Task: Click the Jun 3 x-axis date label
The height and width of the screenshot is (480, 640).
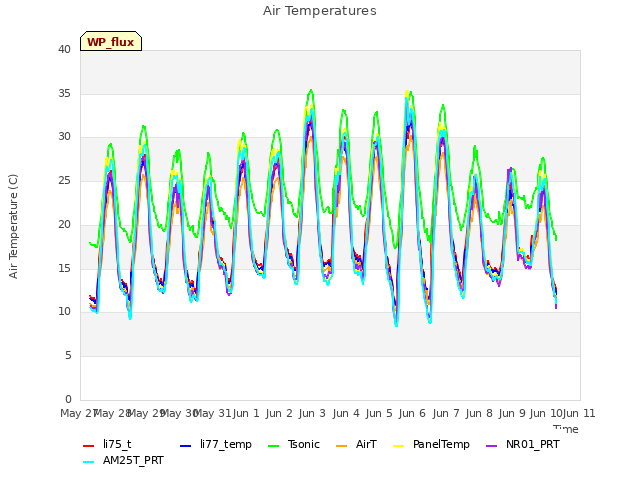Action: click(x=312, y=413)
